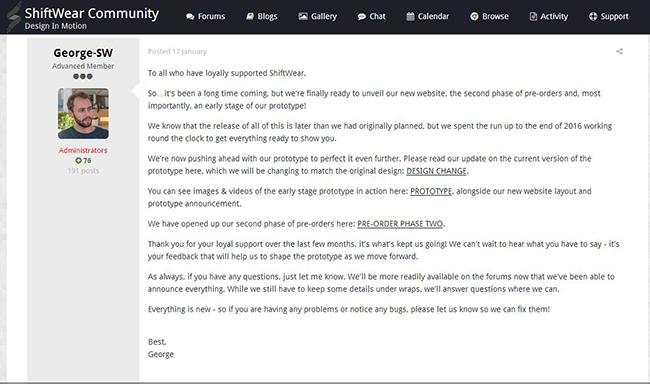Screen dimensions: 650x384
Task: Click the green reputation plus icon
Action: tap(78, 160)
